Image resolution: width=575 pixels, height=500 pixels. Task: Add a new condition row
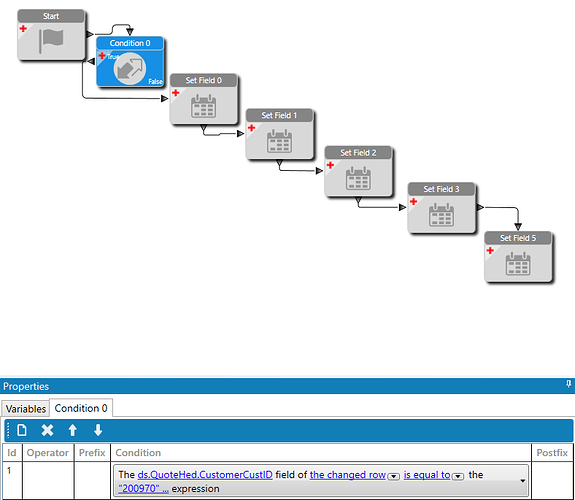tap(22, 430)
